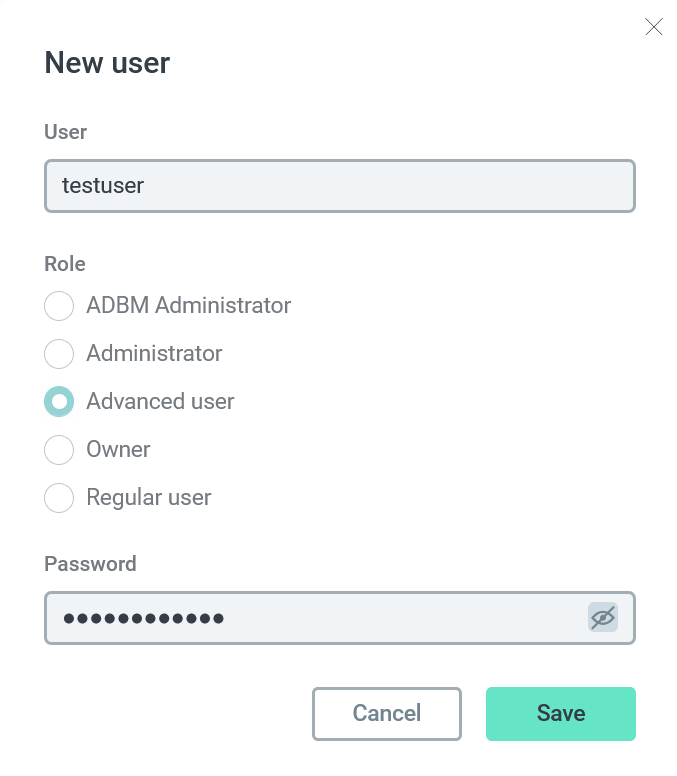Click the "Administrator" role label text
Viewport: 677px width, 776px height.
154,354
